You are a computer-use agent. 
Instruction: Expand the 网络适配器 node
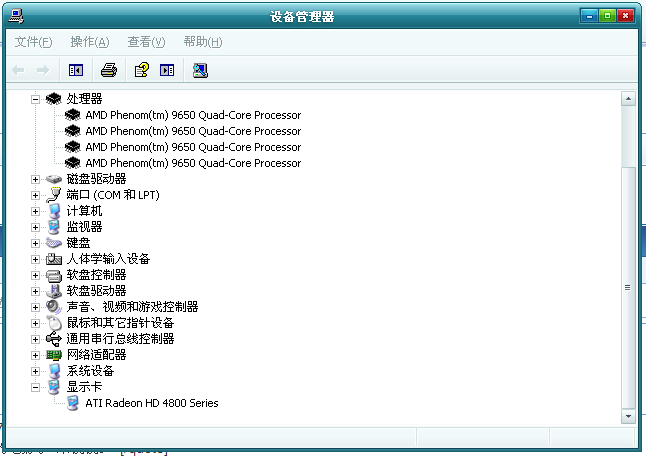pyautogui.click(x=35, y=355)
